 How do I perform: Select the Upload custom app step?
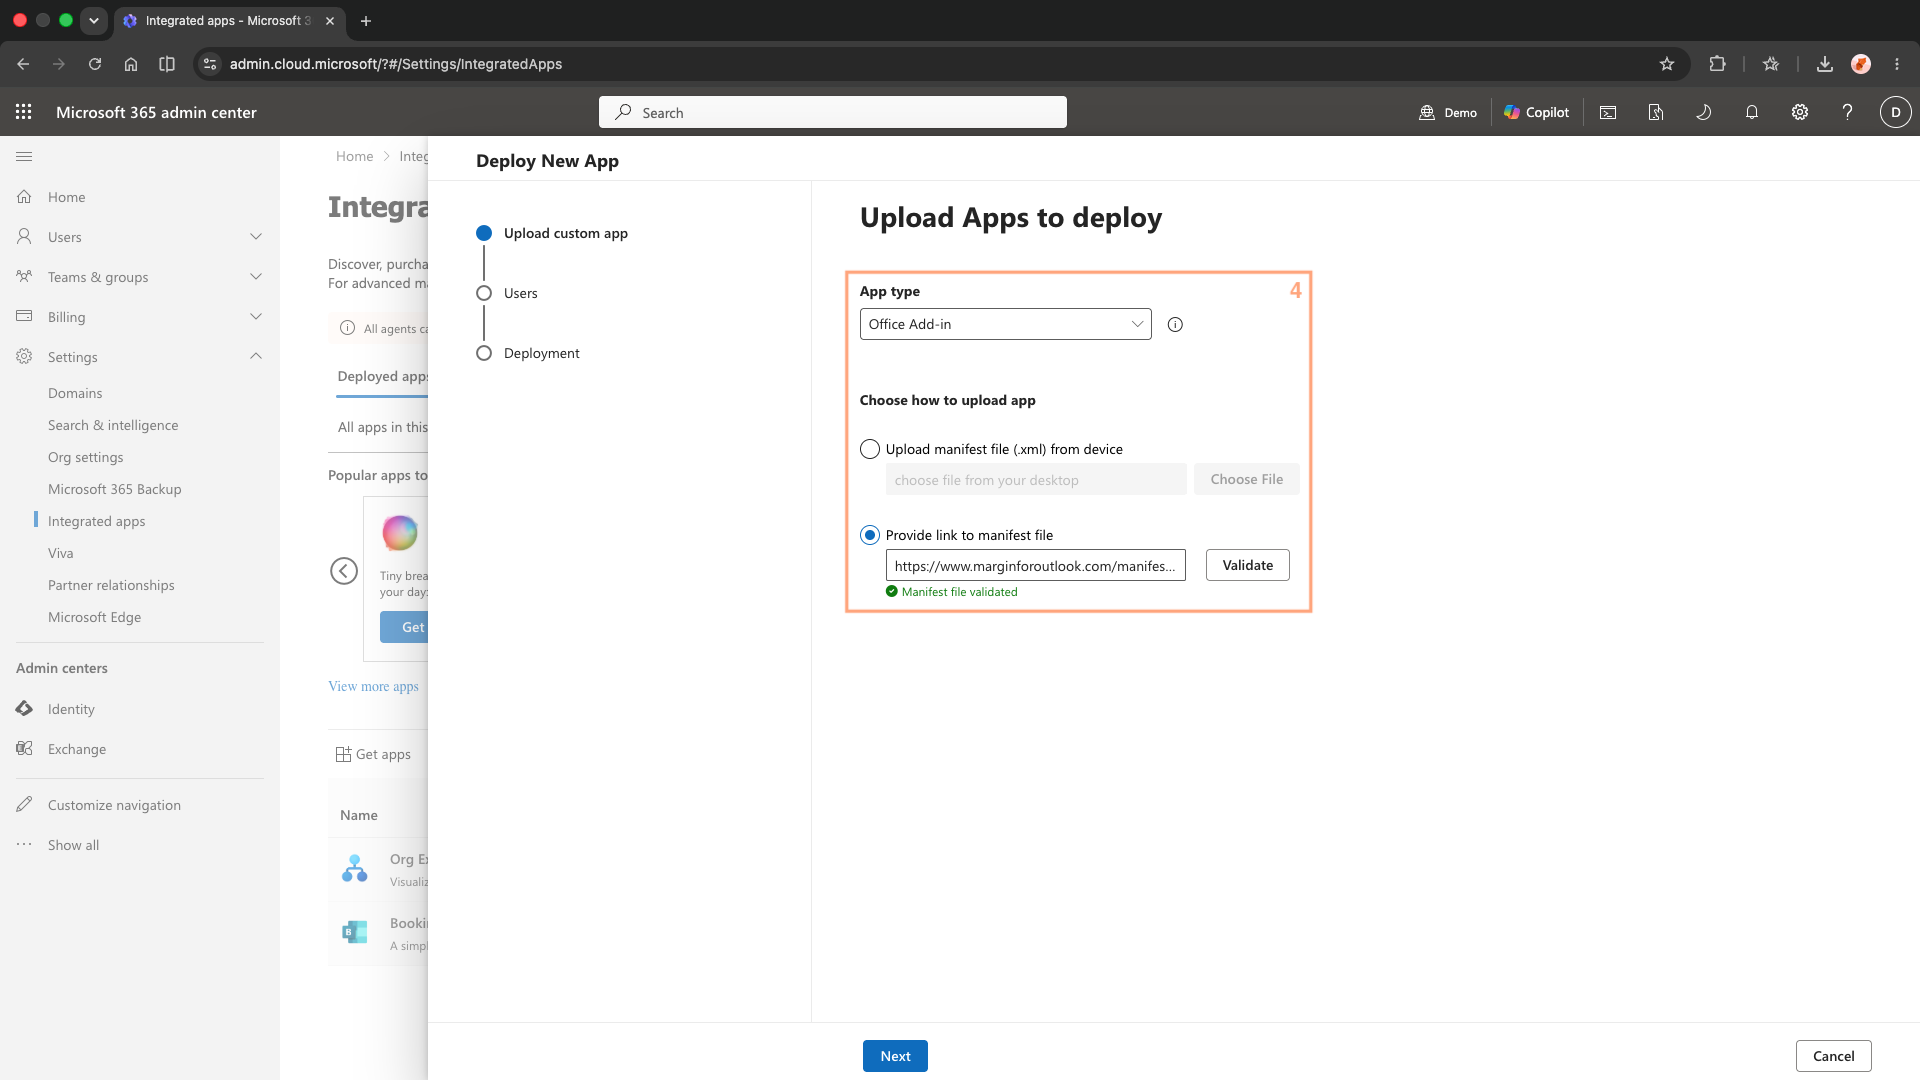click(x=553, y=233)
